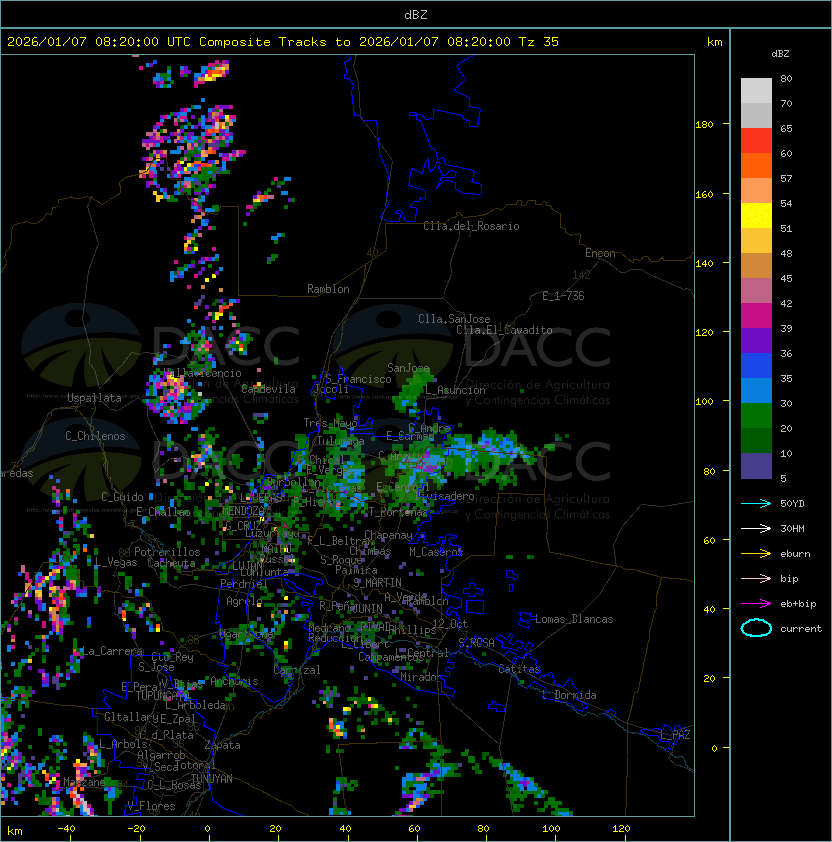Click the 'Encon' map label
Image resolution: width=832 pixels, height=842 pixels.
click(600, 253)
